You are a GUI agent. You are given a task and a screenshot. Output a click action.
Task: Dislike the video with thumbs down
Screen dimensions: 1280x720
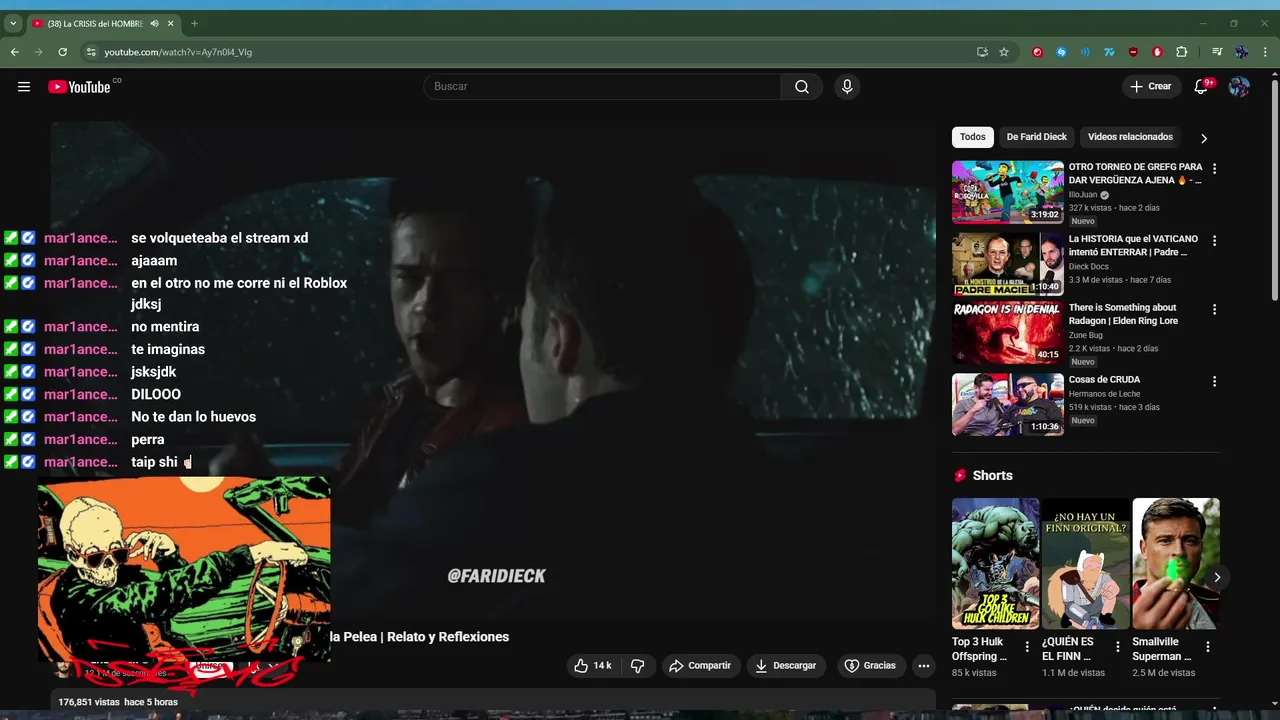point(637,666)
